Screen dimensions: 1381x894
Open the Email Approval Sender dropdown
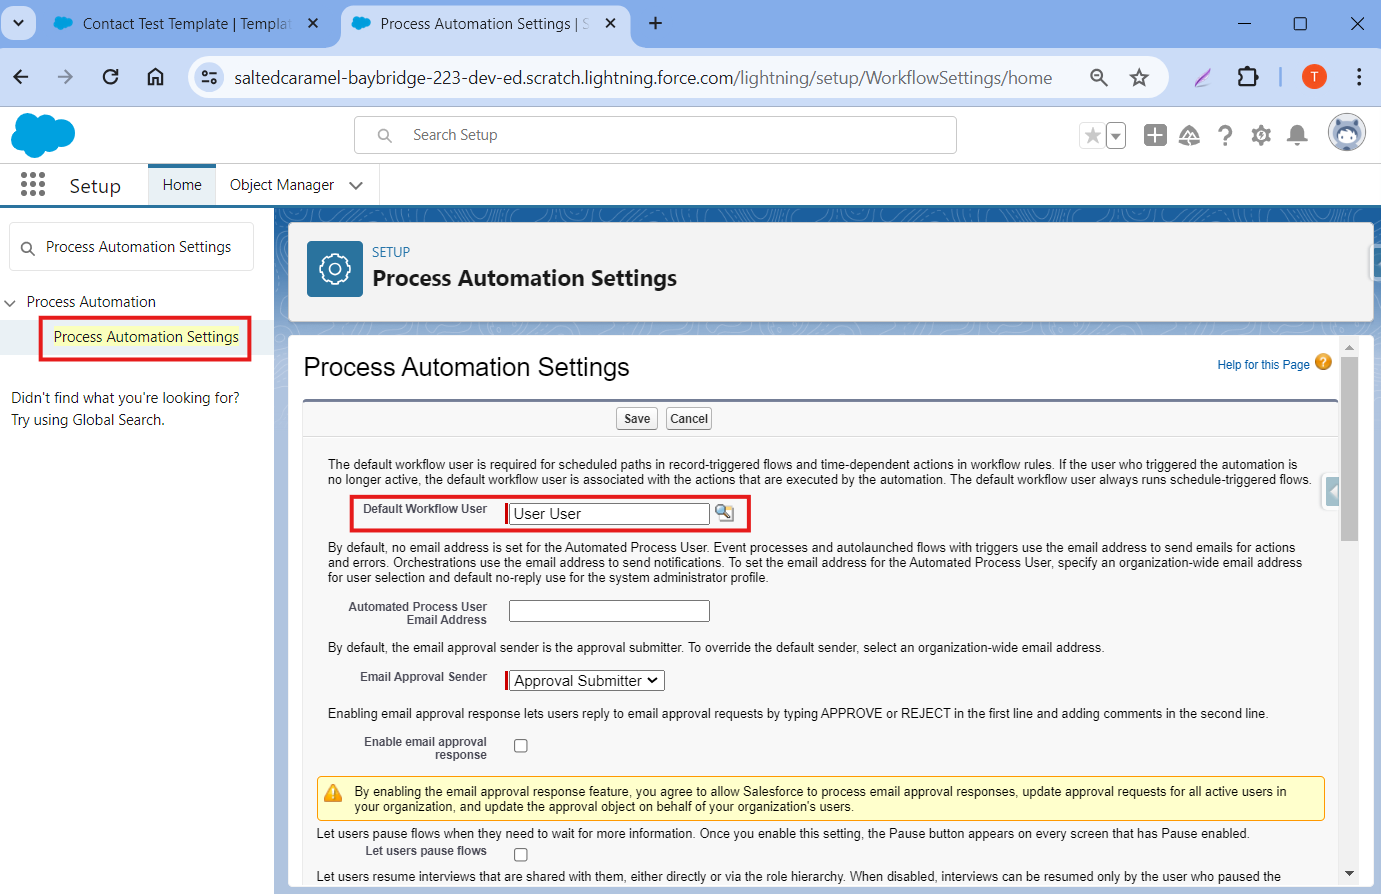[587, 681]
